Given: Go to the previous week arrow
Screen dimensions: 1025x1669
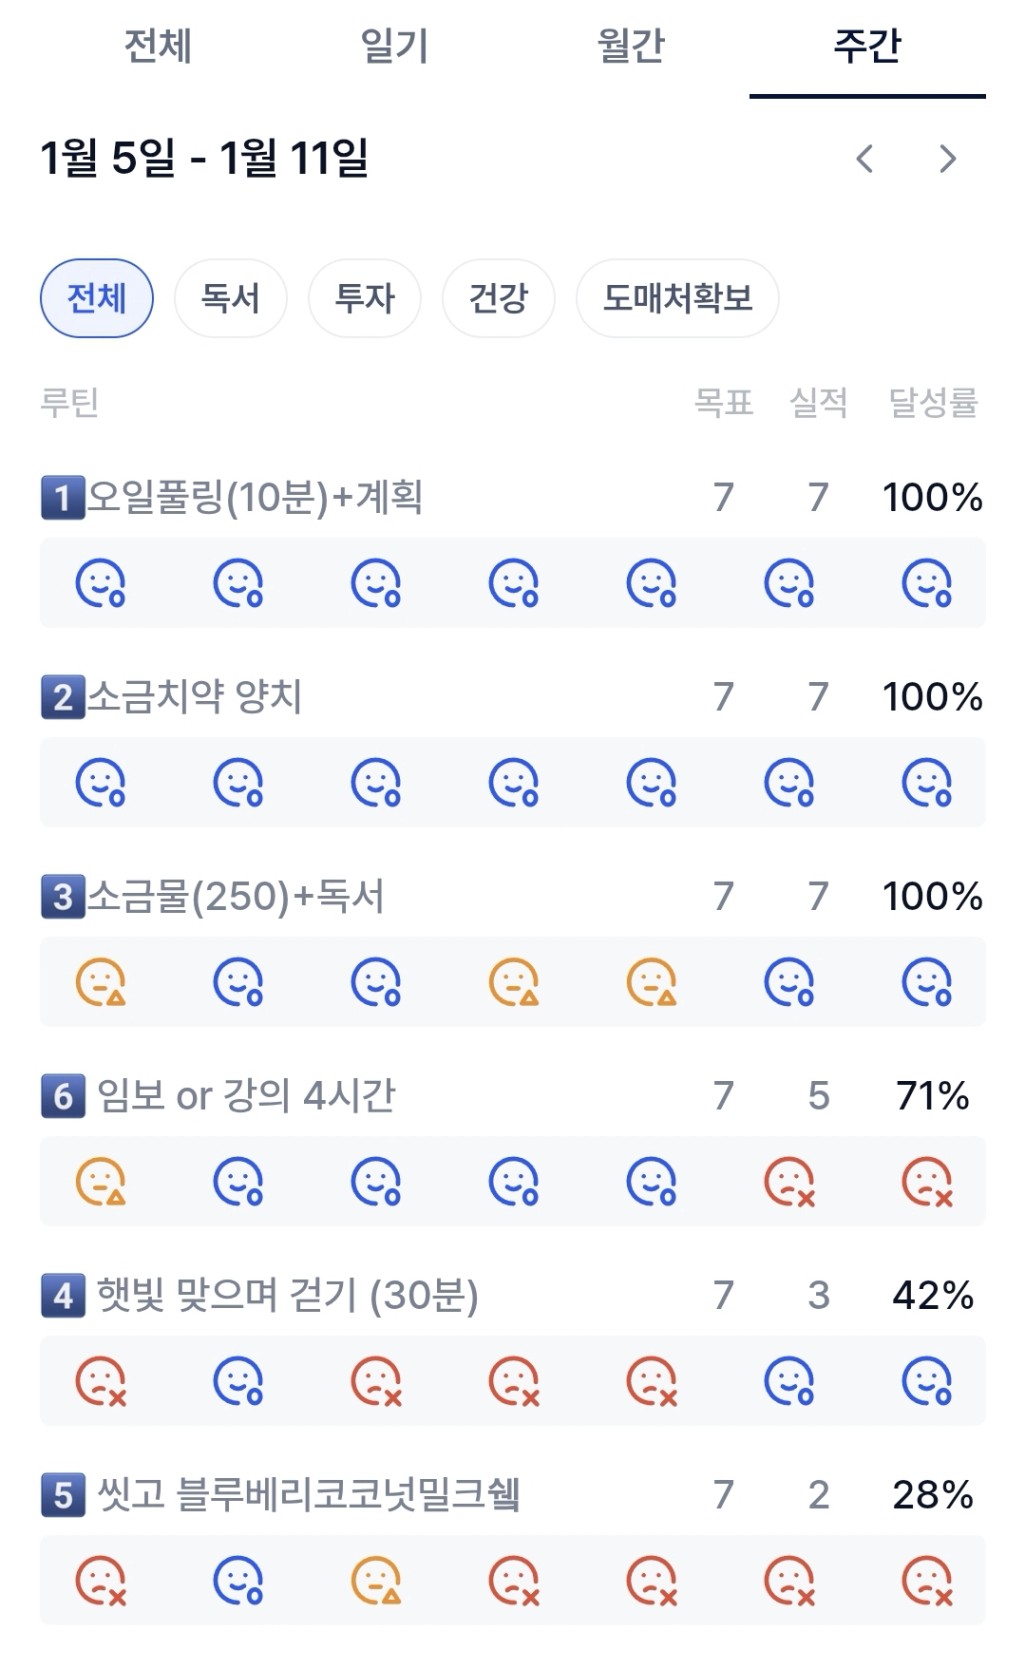Looking at the screenshot, I should [865, 158].
